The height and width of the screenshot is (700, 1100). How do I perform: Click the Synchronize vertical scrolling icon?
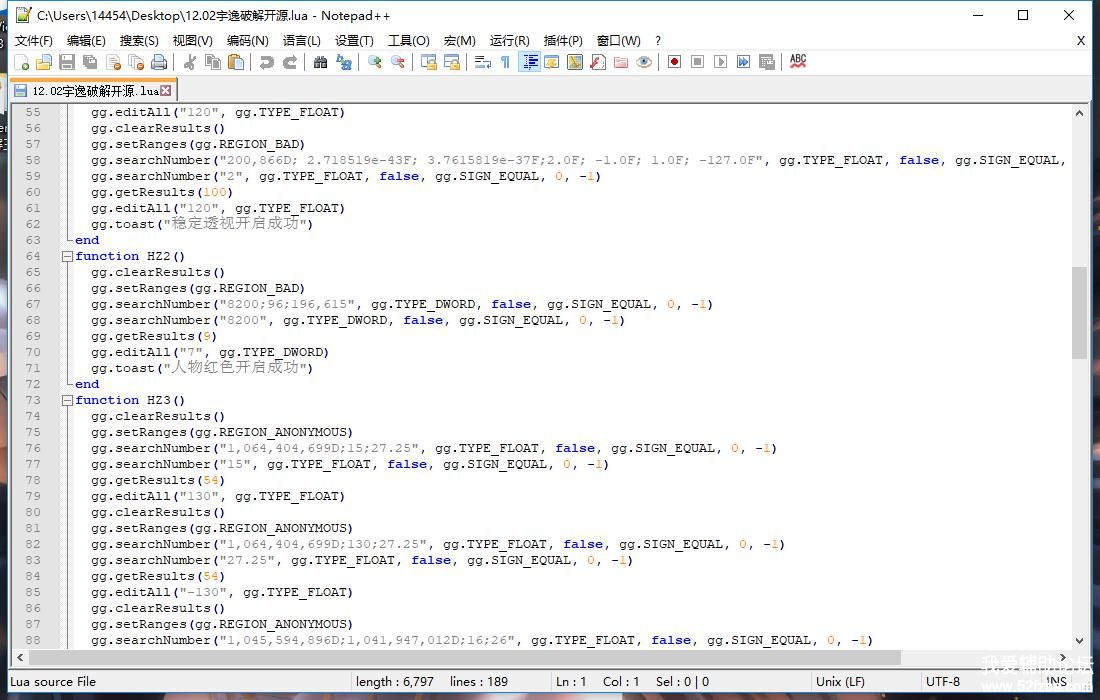[x=429, y=62]
